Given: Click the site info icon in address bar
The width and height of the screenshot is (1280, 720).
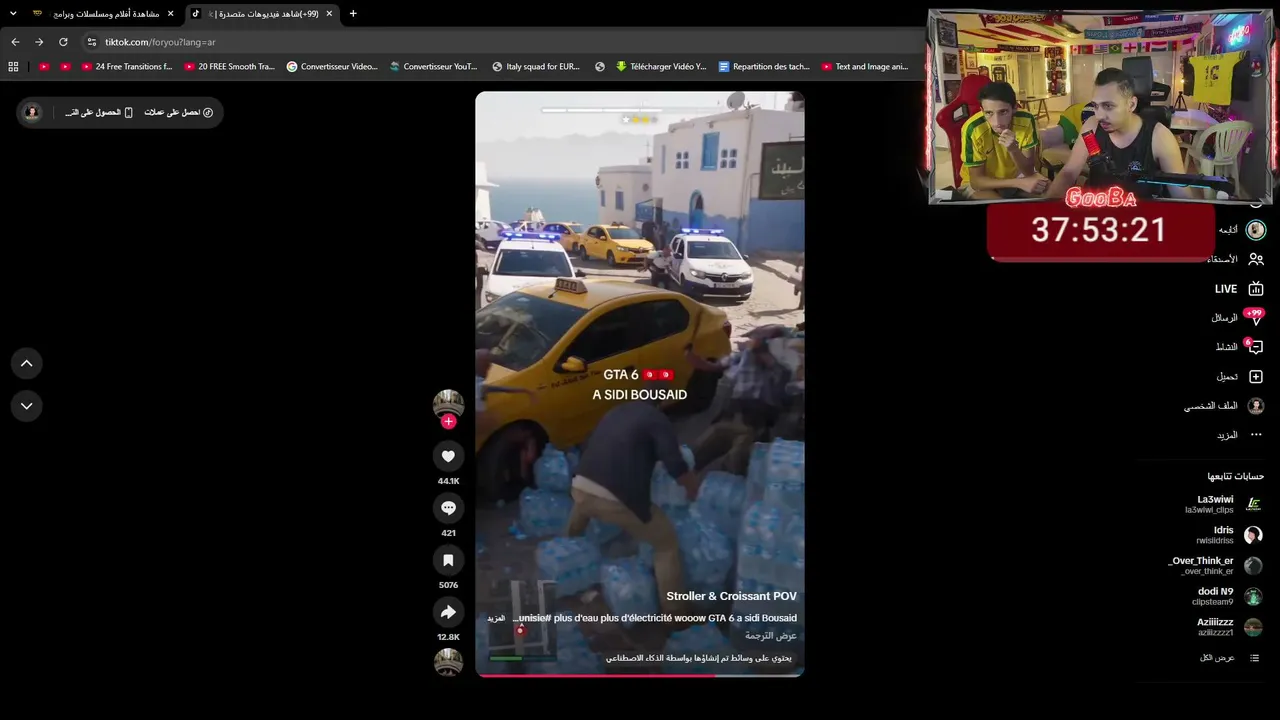Looking at the screenshot, I should (x=92, y=42).
